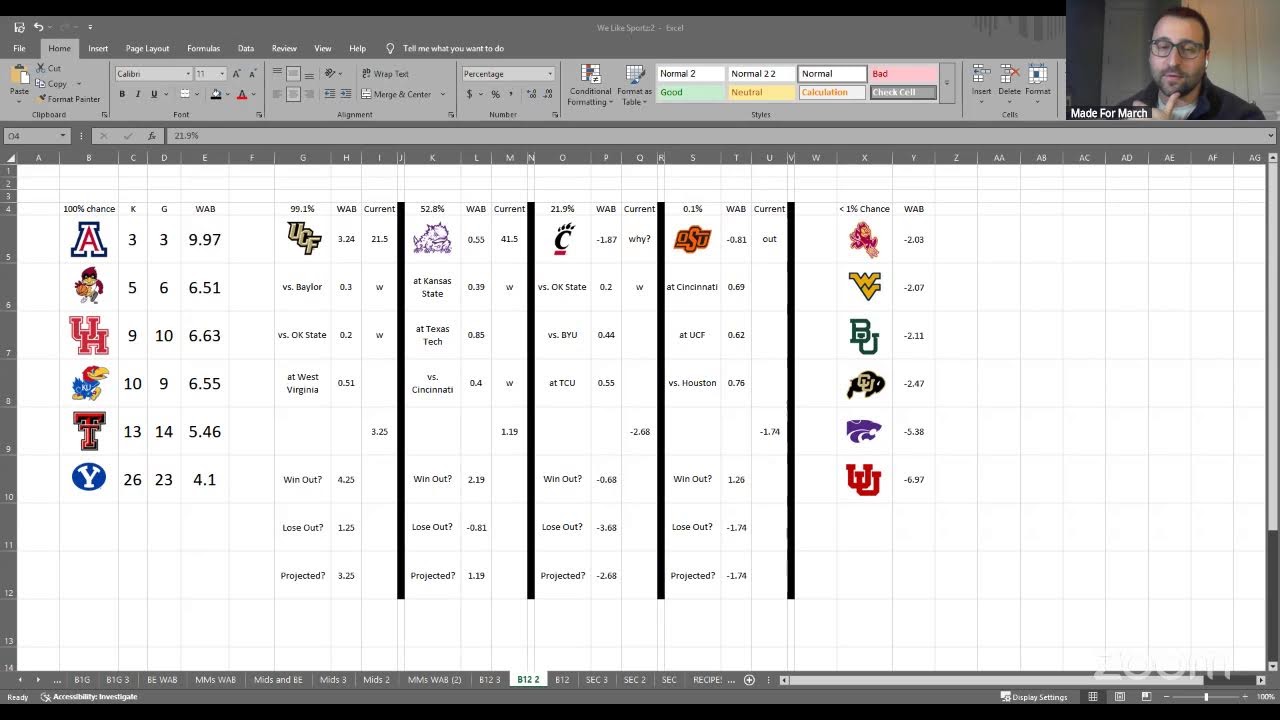Decrease font size with the small A
1280x720 pixels.
tap(251, 74)
